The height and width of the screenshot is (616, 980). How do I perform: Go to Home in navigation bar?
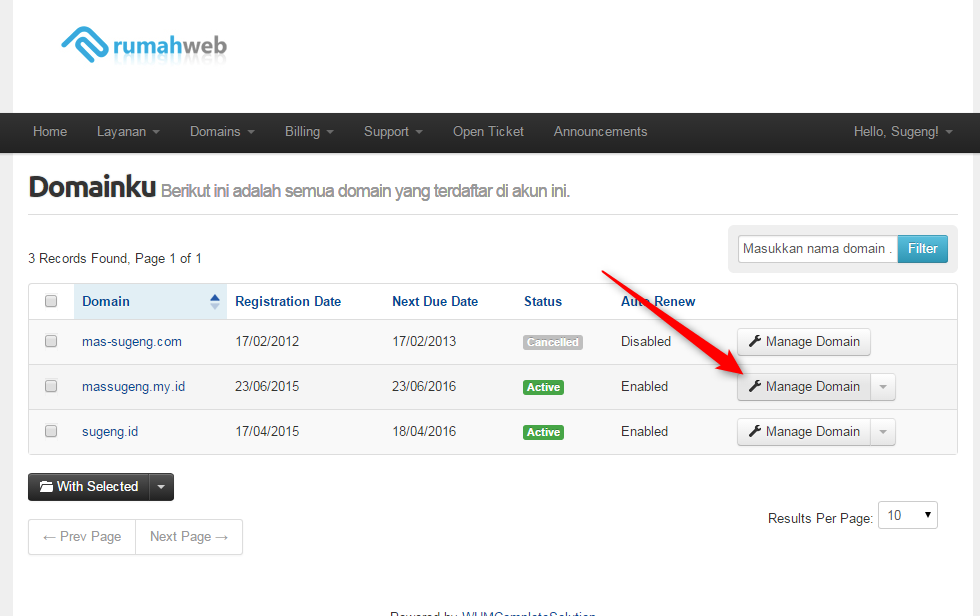[x=50, y=132]
